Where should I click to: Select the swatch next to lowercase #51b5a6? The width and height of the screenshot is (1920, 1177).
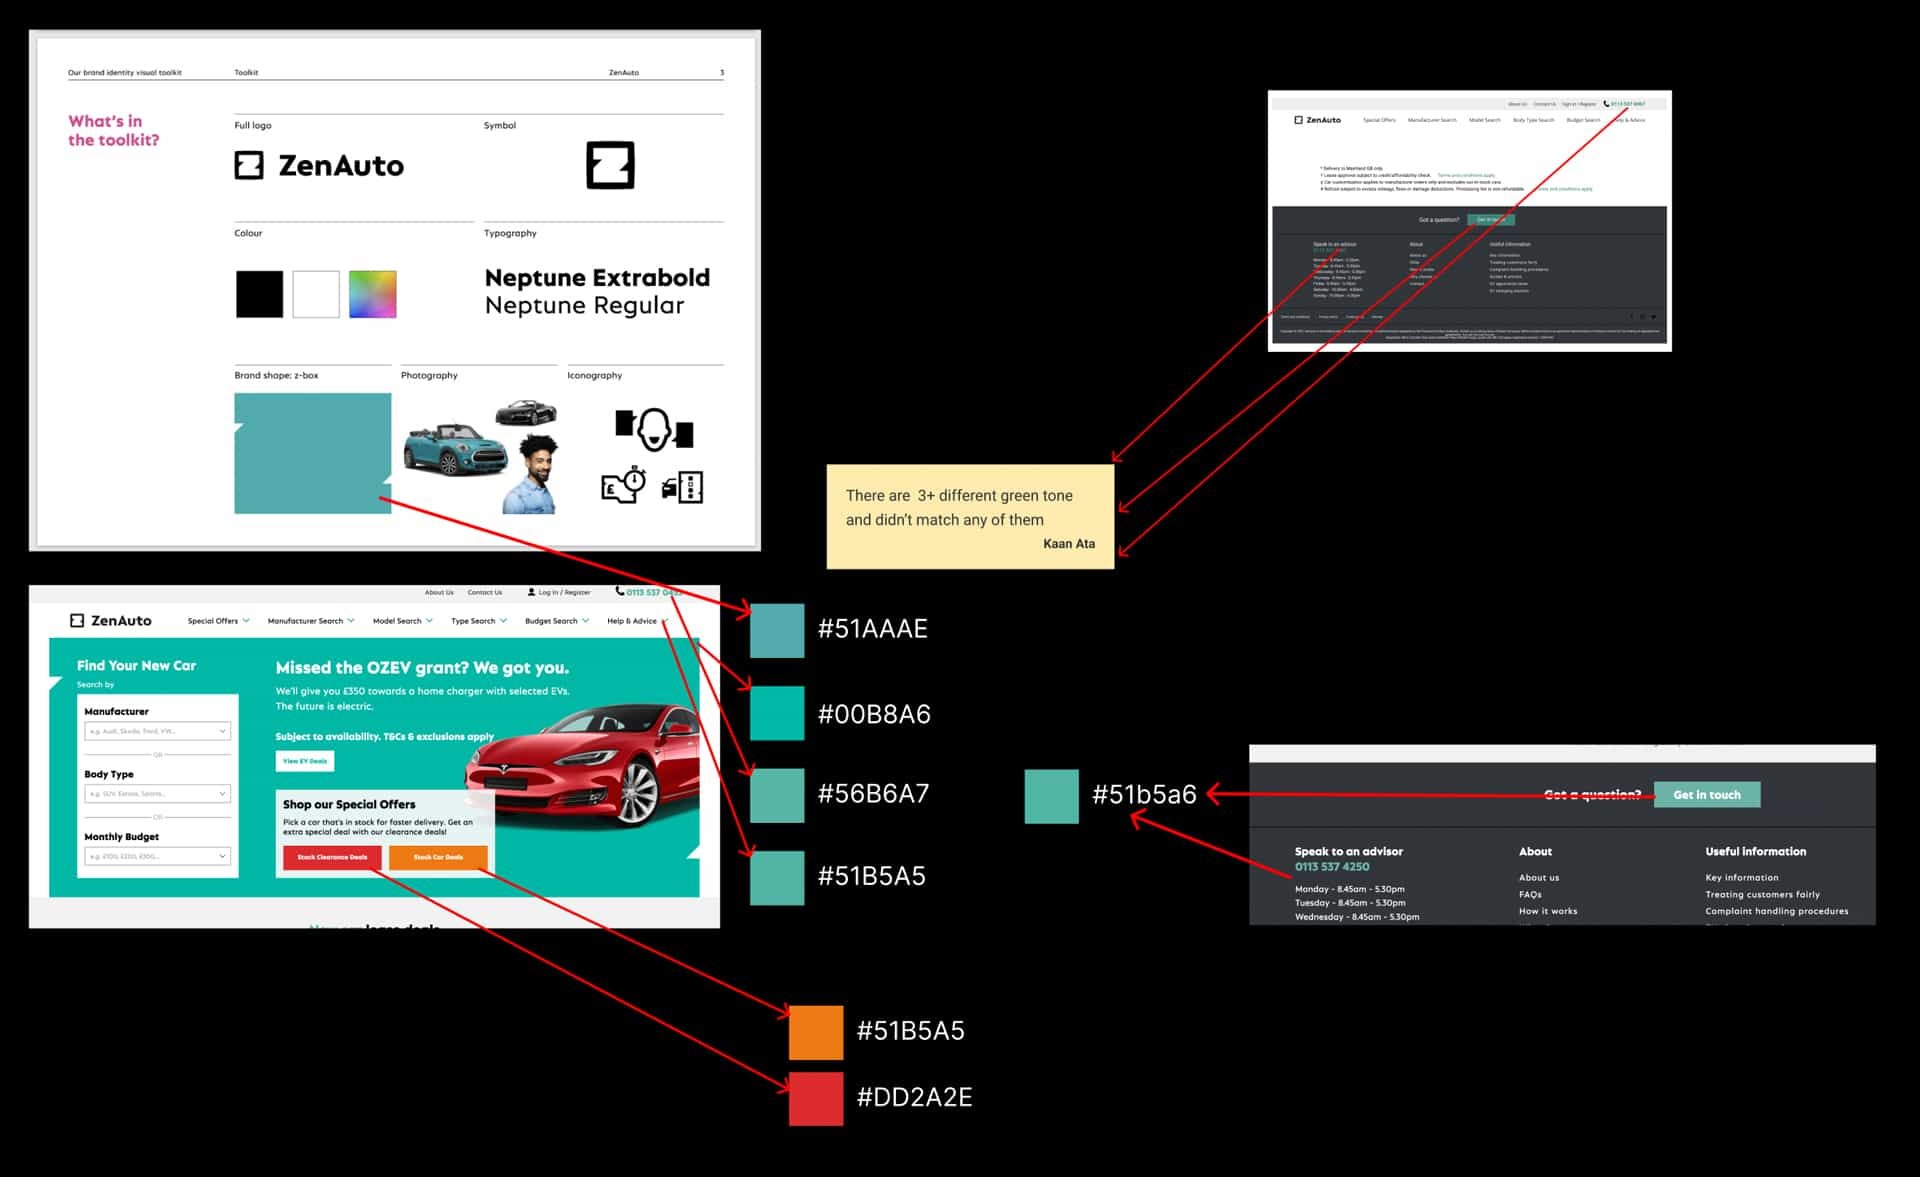pos(1052,796)
